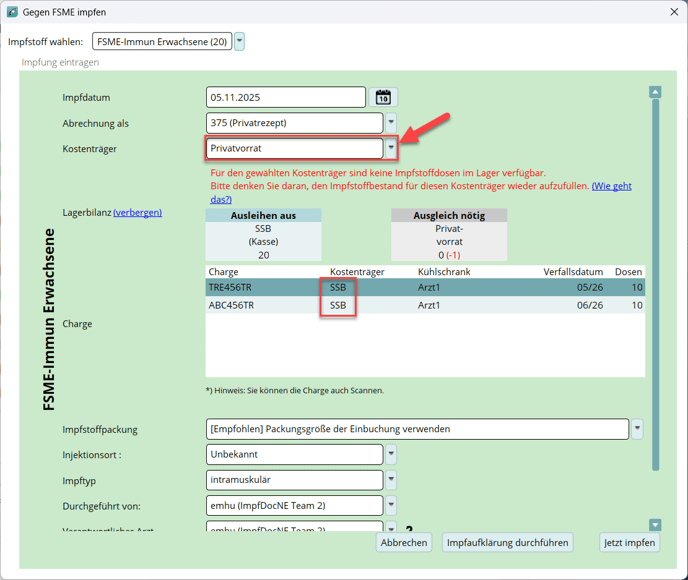Image resolution: width=688 pixels, height=580 pixels.
Task: Close the Gegen FSME impfen dialog
Action: pos(673,12)
